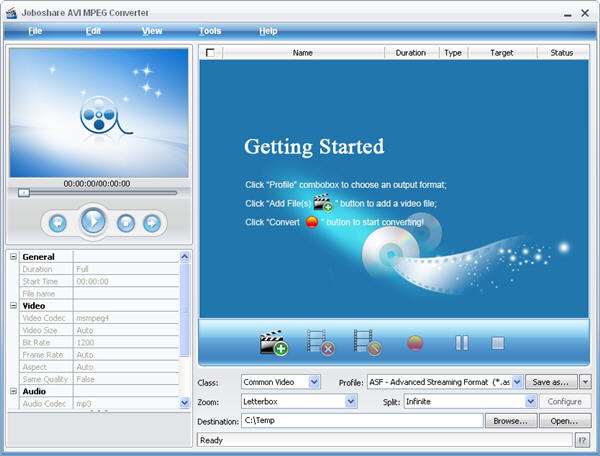Viewport: 600px width, 456px height.
Task: Open the Help menu
Action: click(x=268, y=31)
